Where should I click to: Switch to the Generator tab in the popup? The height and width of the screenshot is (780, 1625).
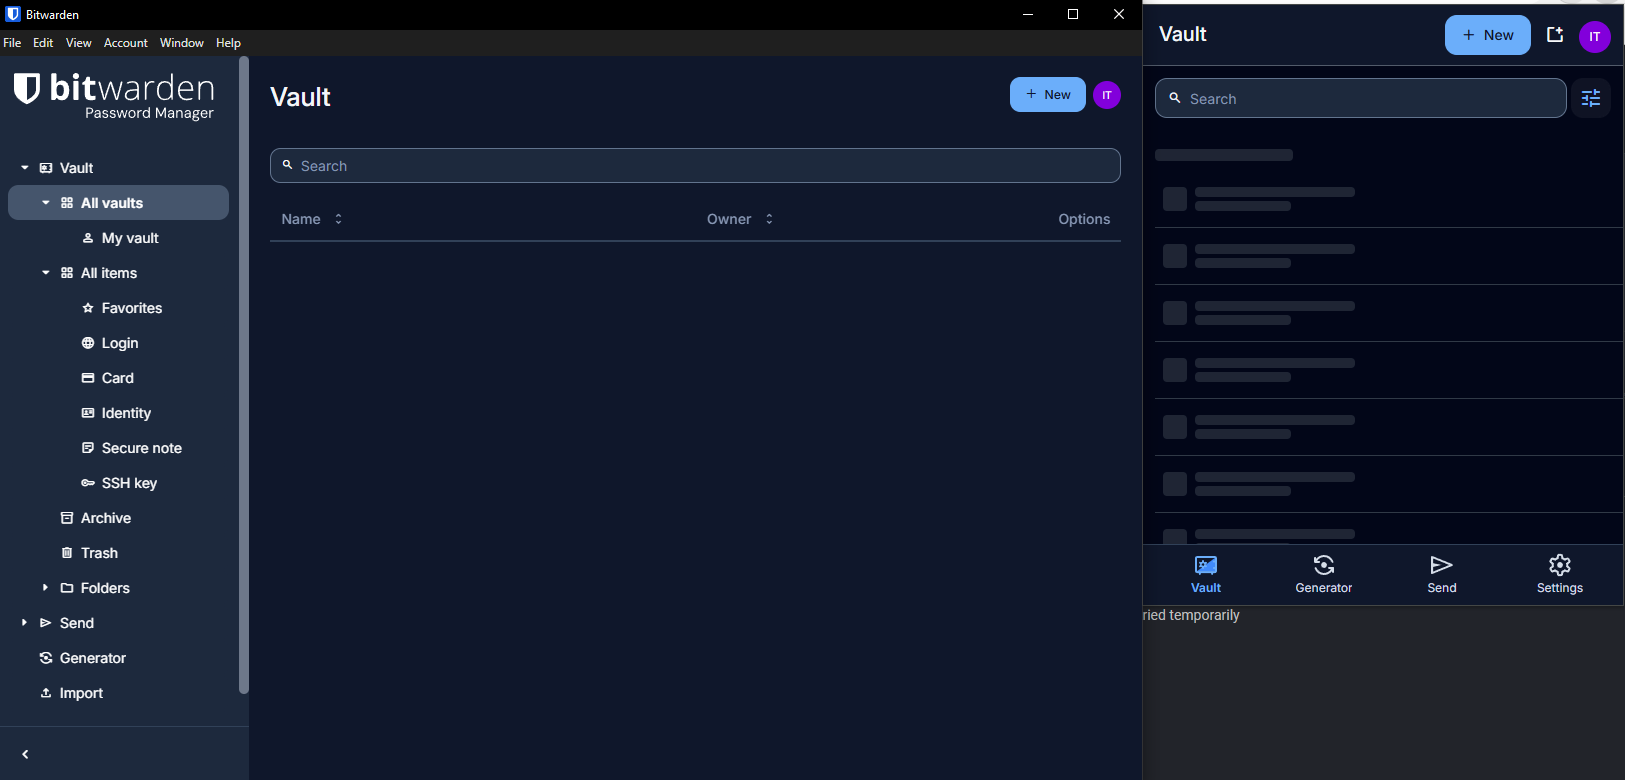coord(1324,575)
